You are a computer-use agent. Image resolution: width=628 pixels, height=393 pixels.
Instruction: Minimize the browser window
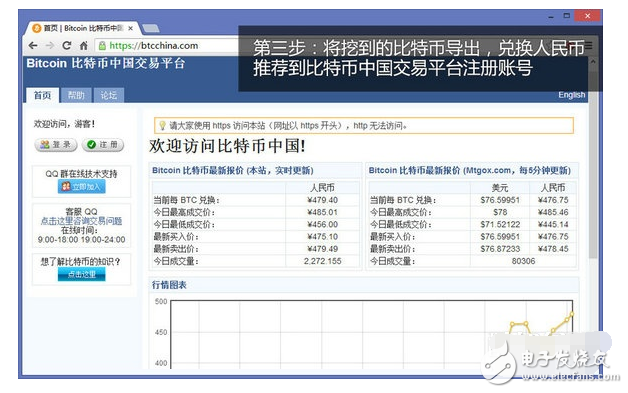[551, 16]
